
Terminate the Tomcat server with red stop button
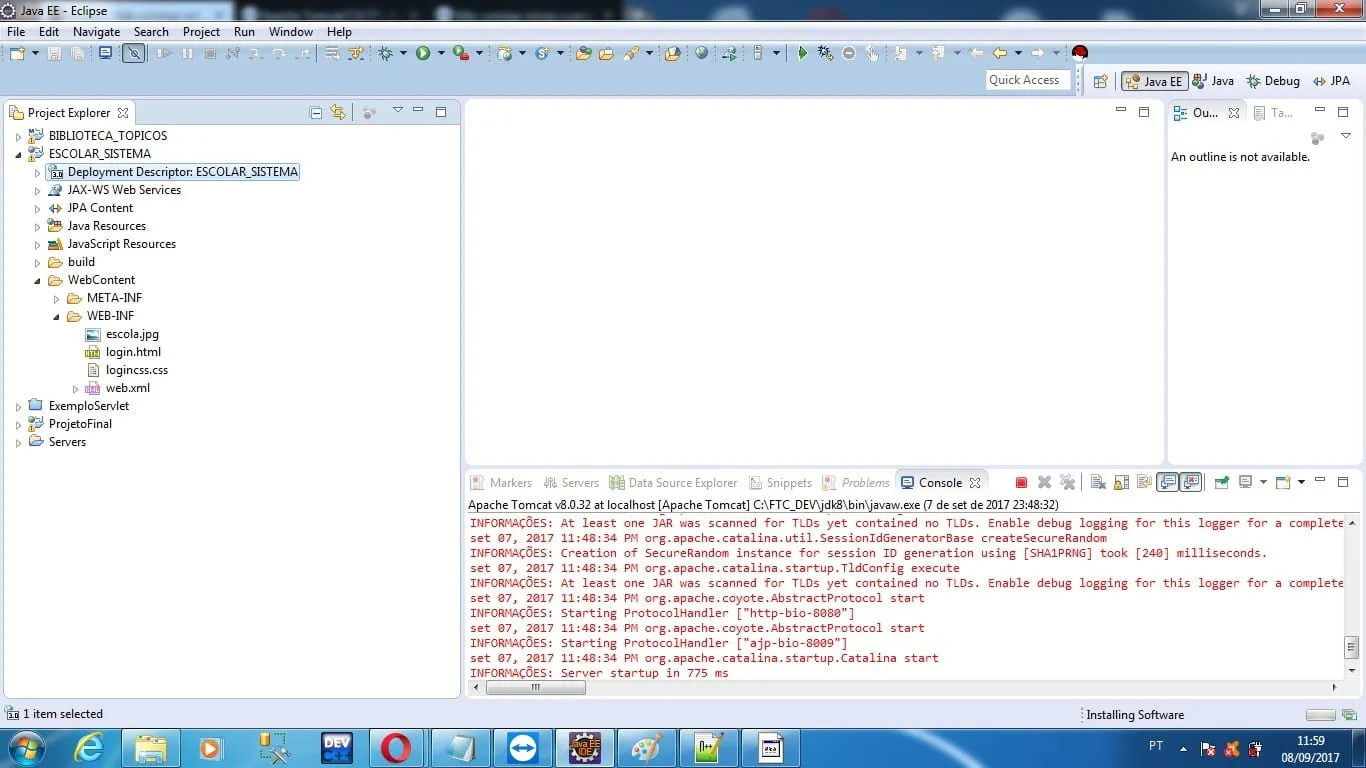coord(1021,483)
